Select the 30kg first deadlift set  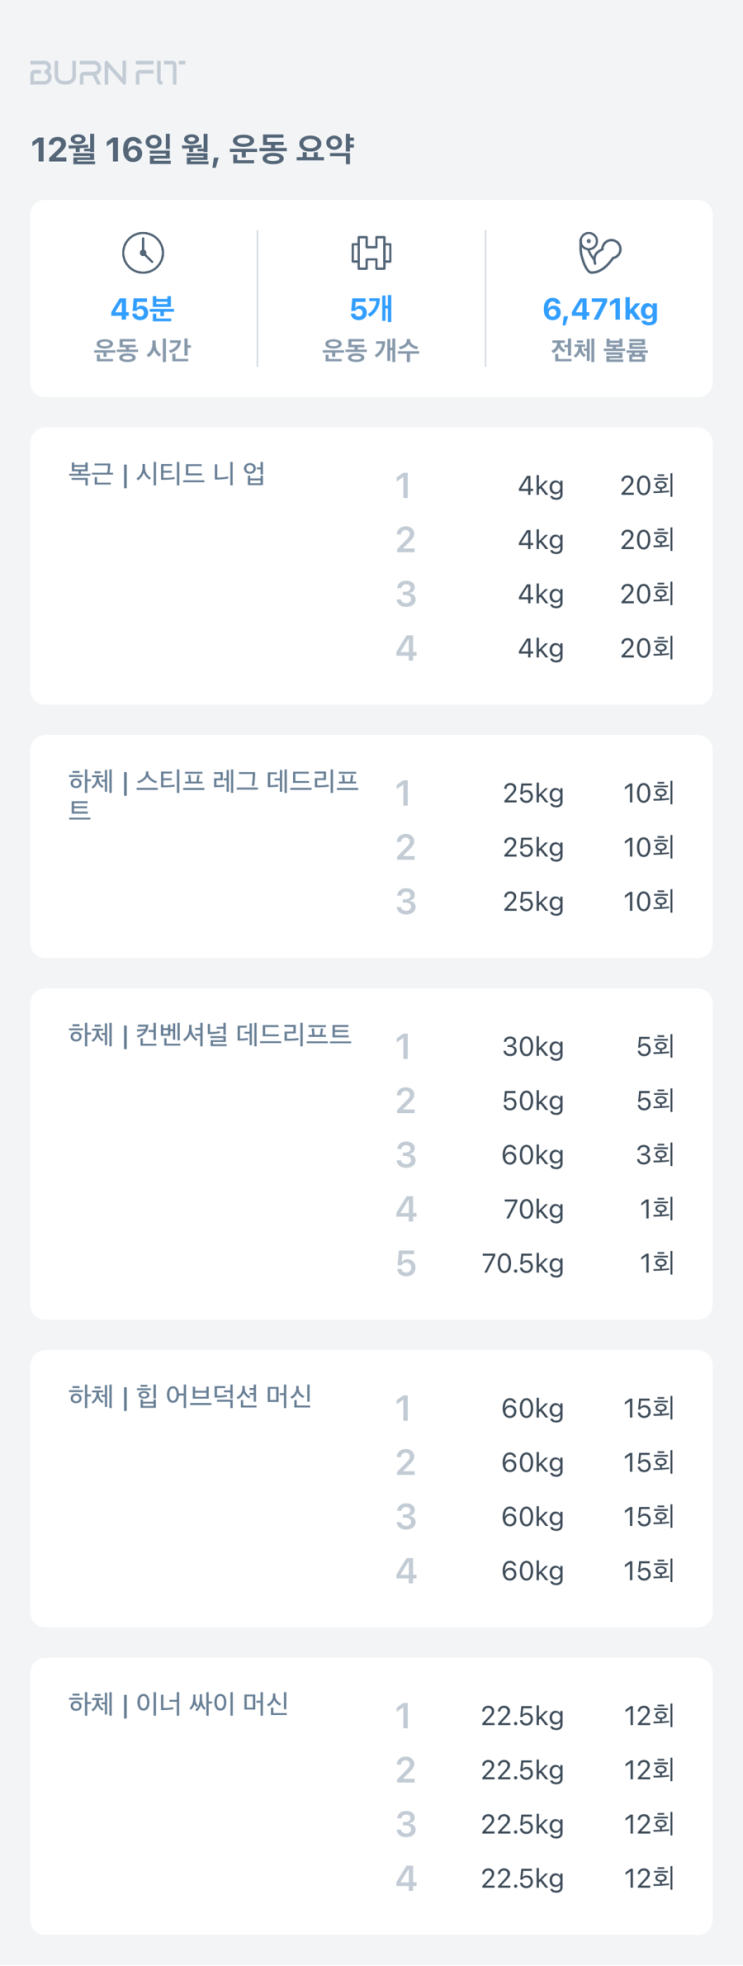(532, 1047)
